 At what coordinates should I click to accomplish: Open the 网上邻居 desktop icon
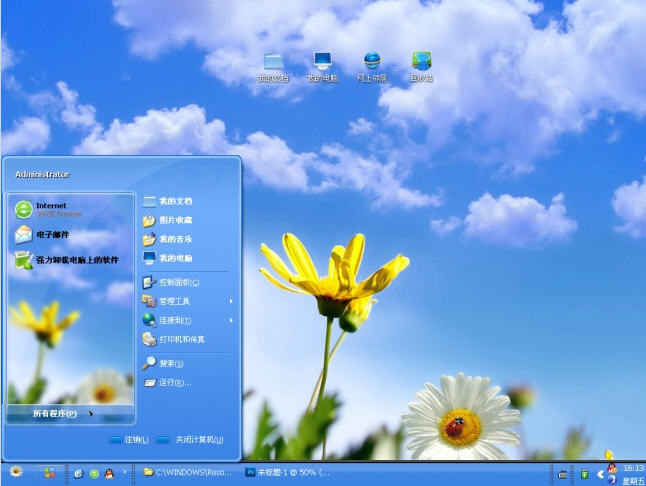[372, 68]
